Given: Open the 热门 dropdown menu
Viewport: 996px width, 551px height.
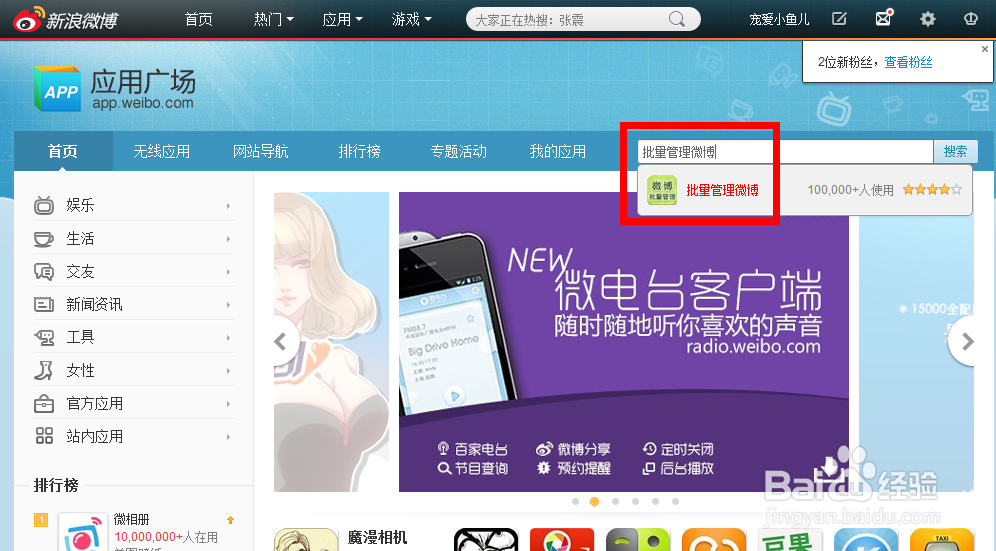Looking at the screenshot, I should coord(274,19).
